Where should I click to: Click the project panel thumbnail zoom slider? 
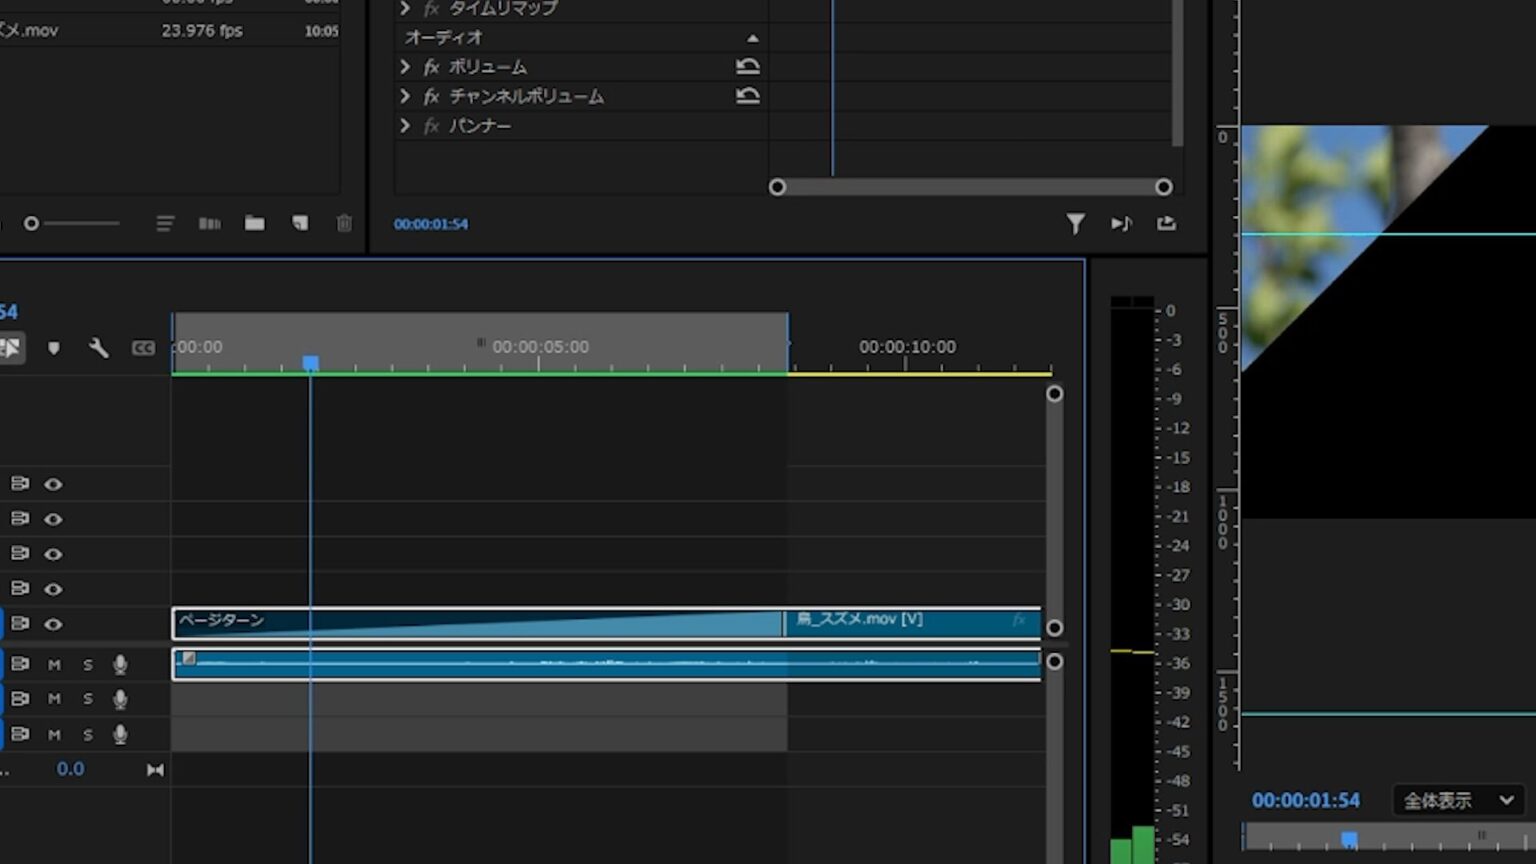(32, 223)
